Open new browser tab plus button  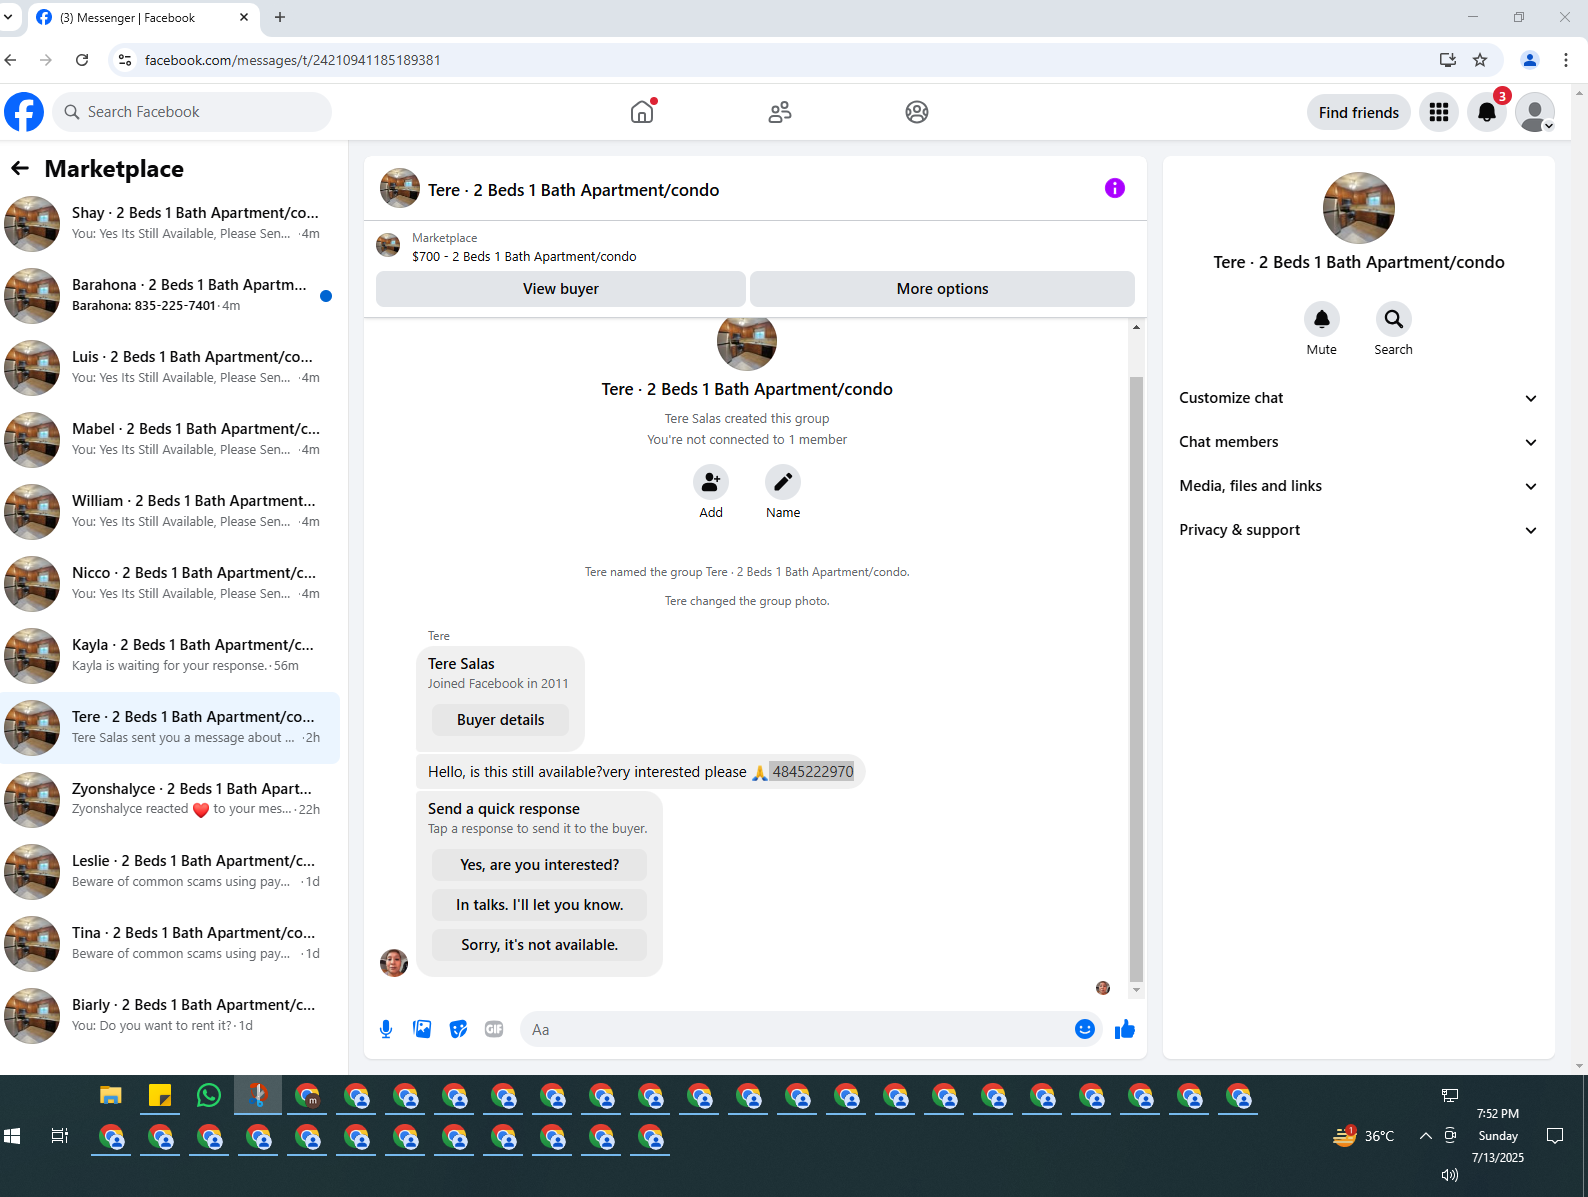point(280,17)
